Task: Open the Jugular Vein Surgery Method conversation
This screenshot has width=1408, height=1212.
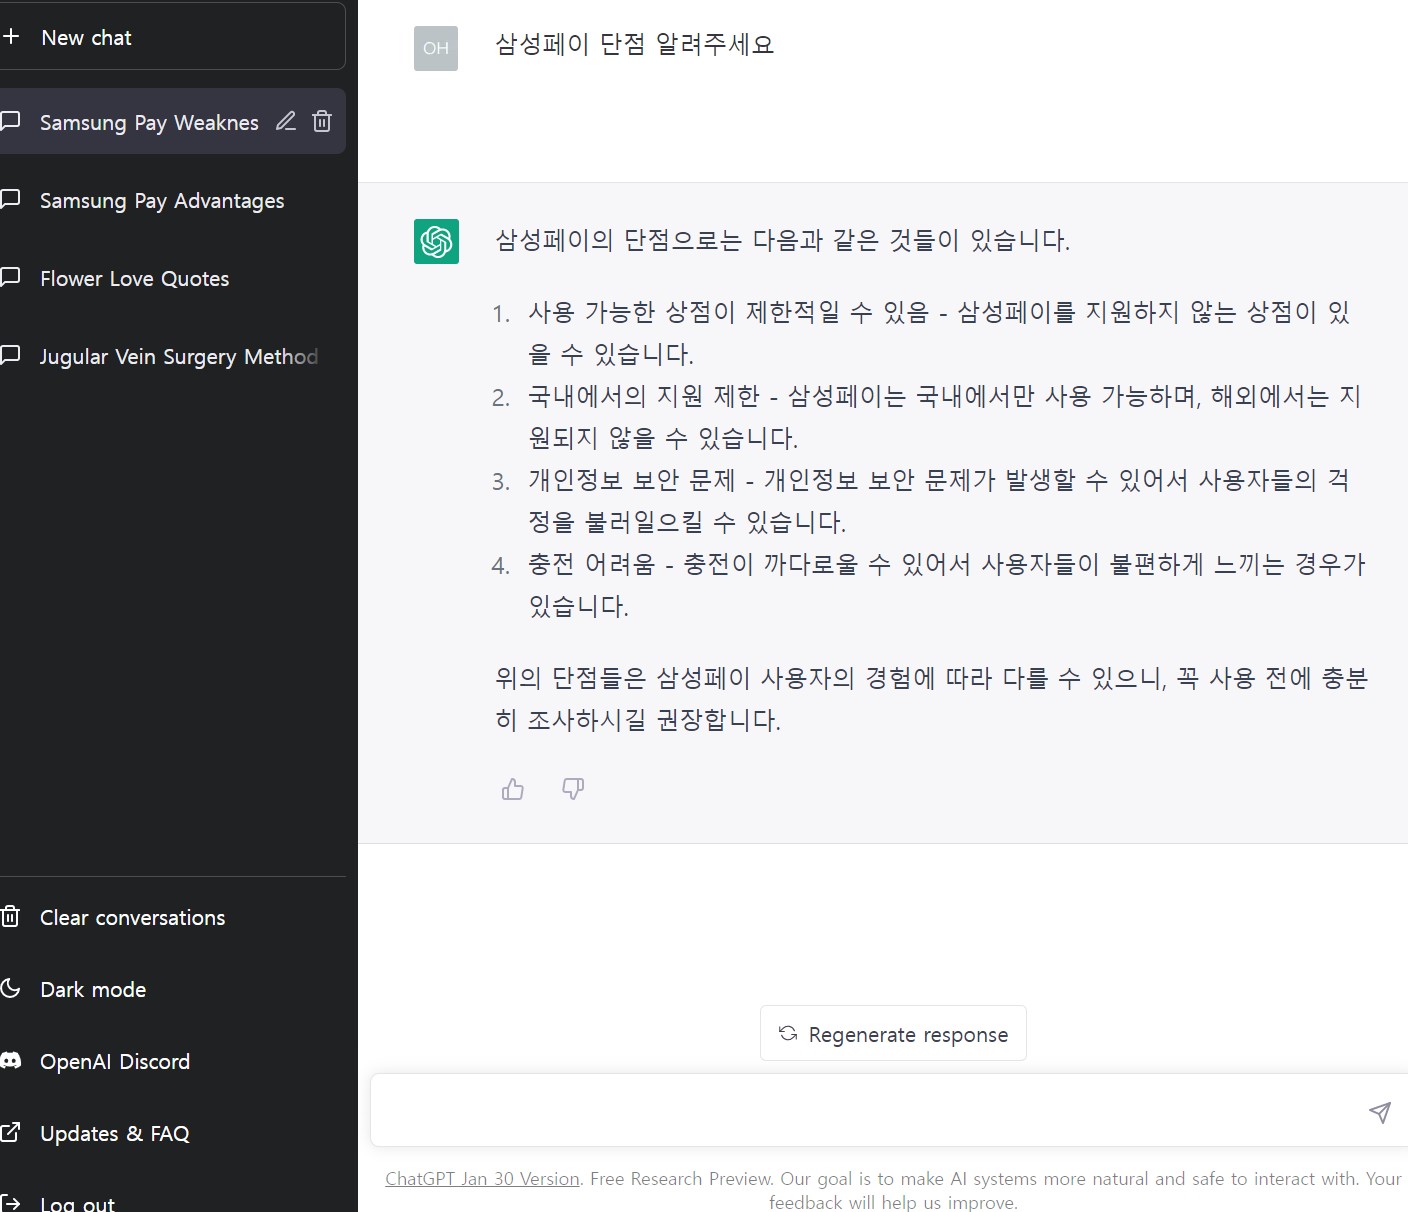Action: point(172,356)
